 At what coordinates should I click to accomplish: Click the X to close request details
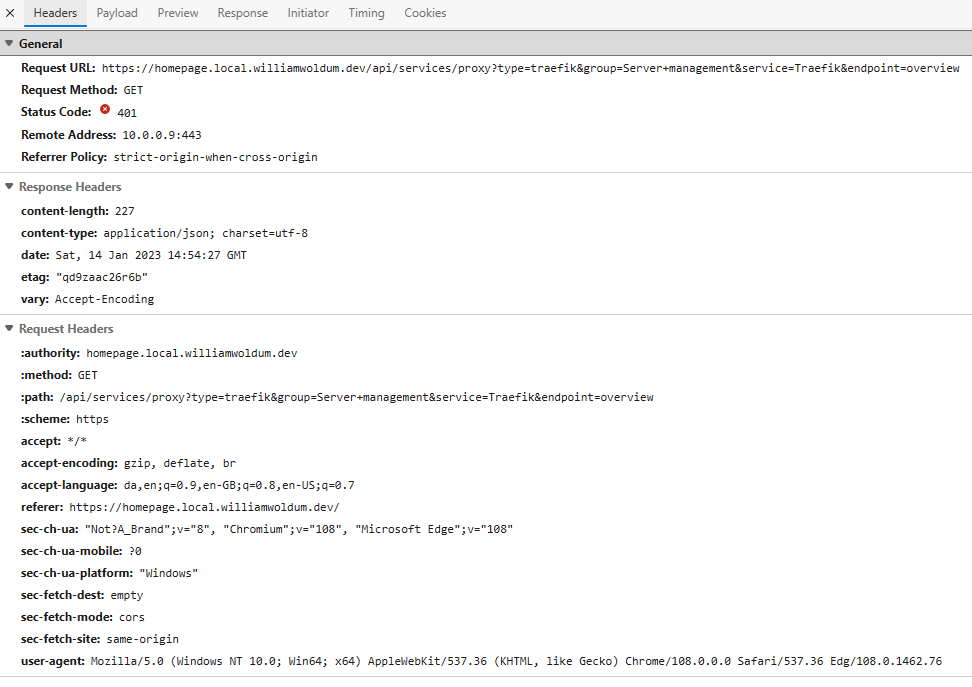(x=10, y=13)
